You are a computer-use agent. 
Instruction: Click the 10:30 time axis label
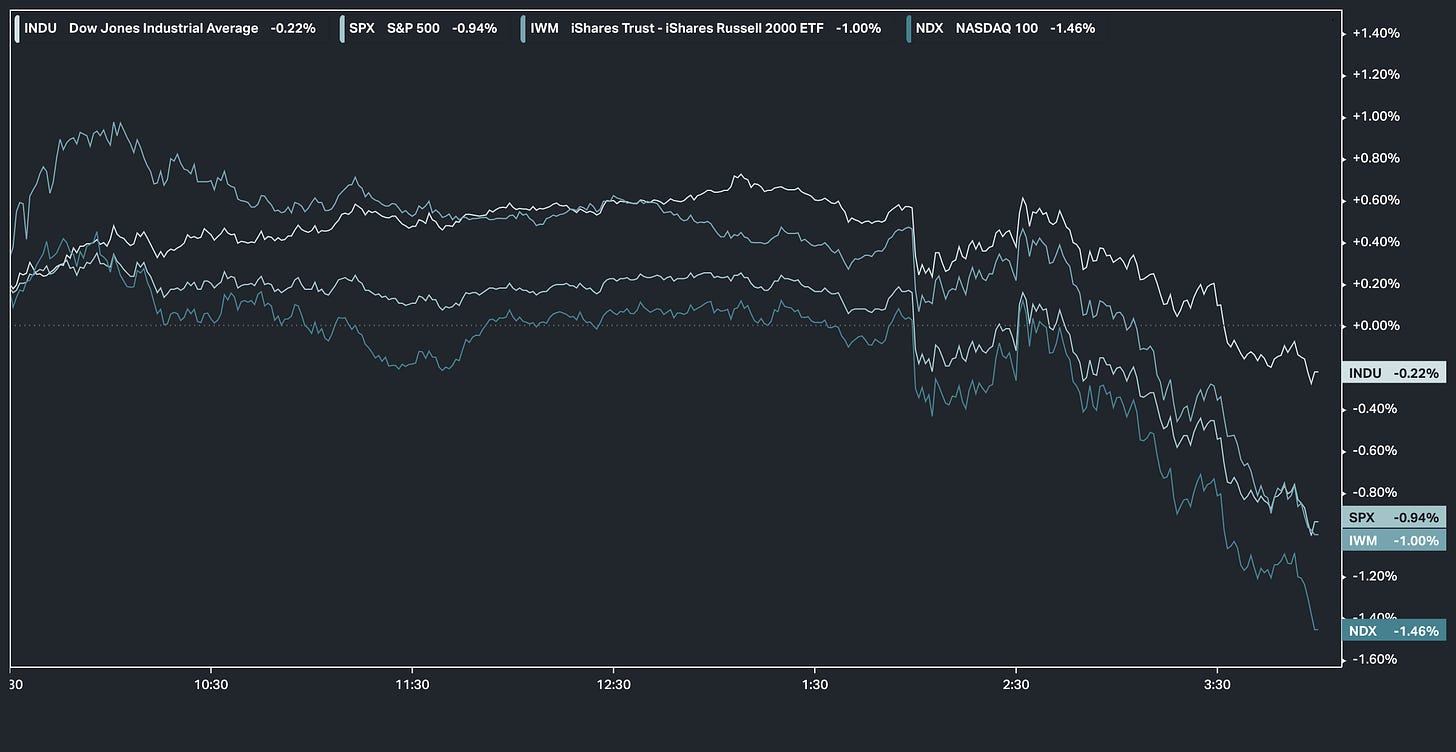211,685
